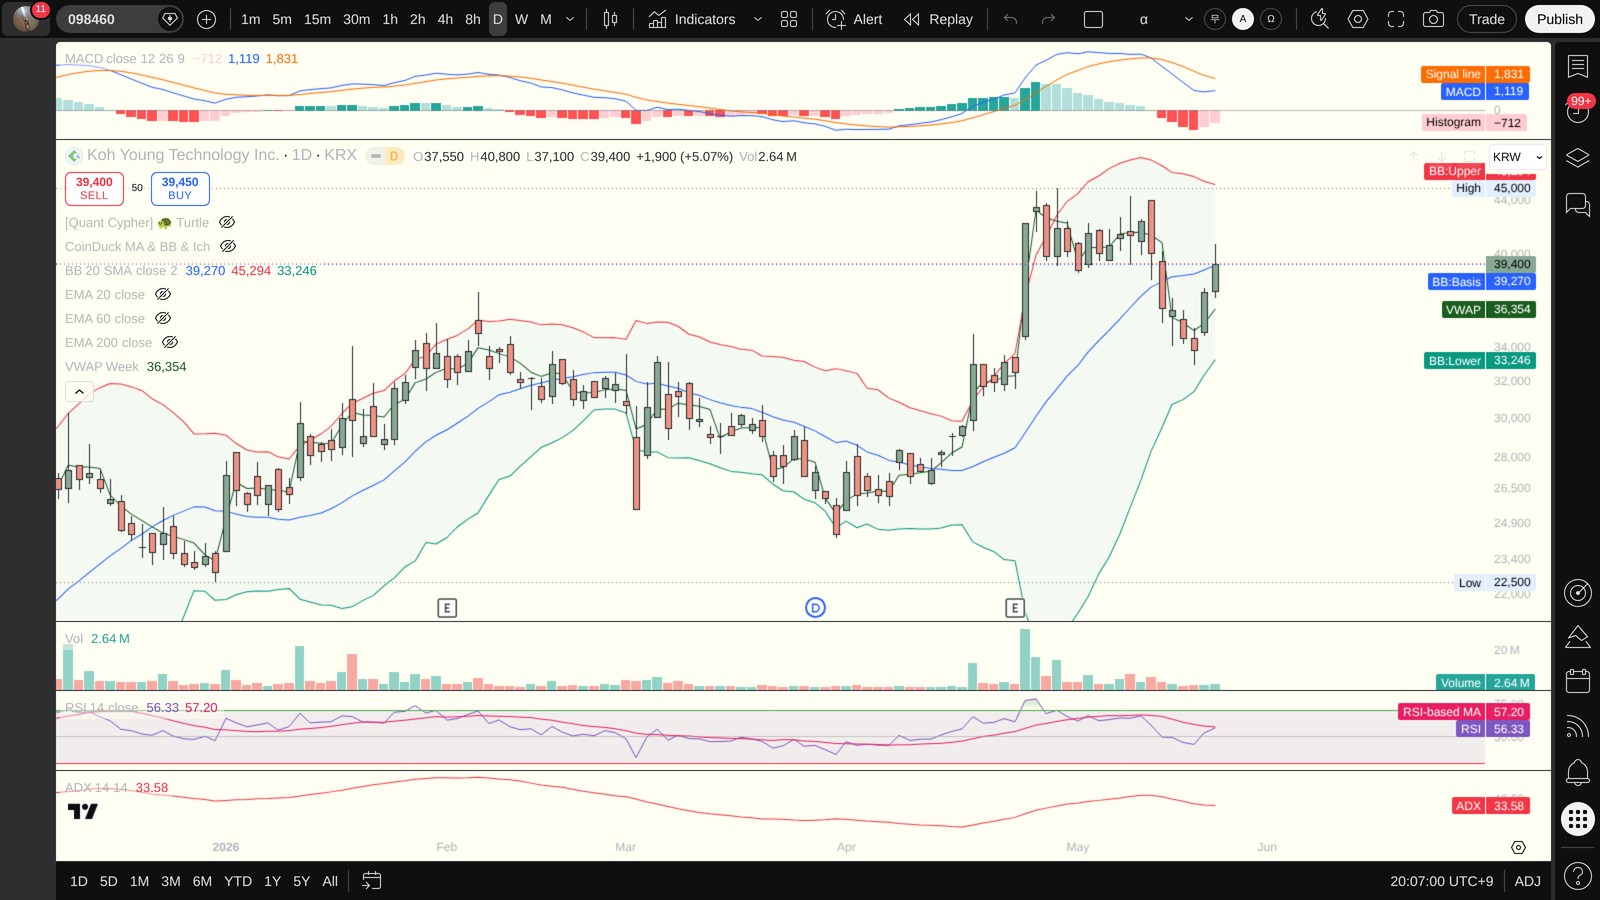Open the notifications bell icon
1600x900 pixels.
point(1578,772)
